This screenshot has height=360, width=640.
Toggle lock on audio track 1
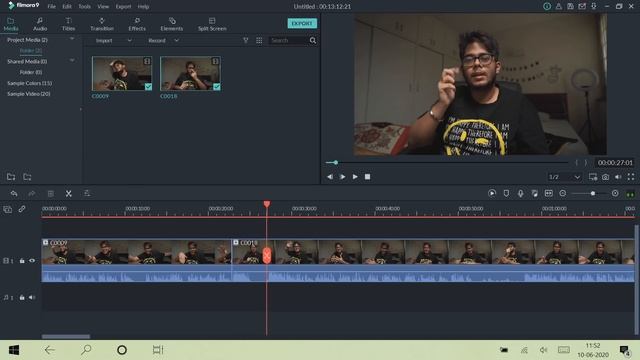pos(22,298)
